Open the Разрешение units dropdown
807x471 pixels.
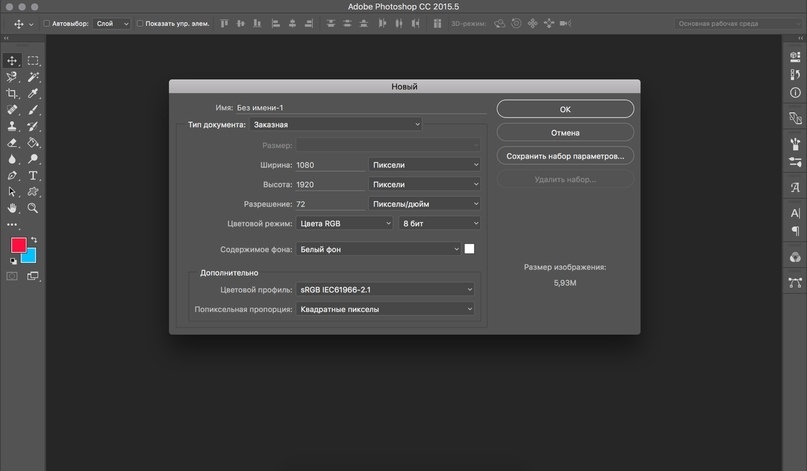point(425,204)
